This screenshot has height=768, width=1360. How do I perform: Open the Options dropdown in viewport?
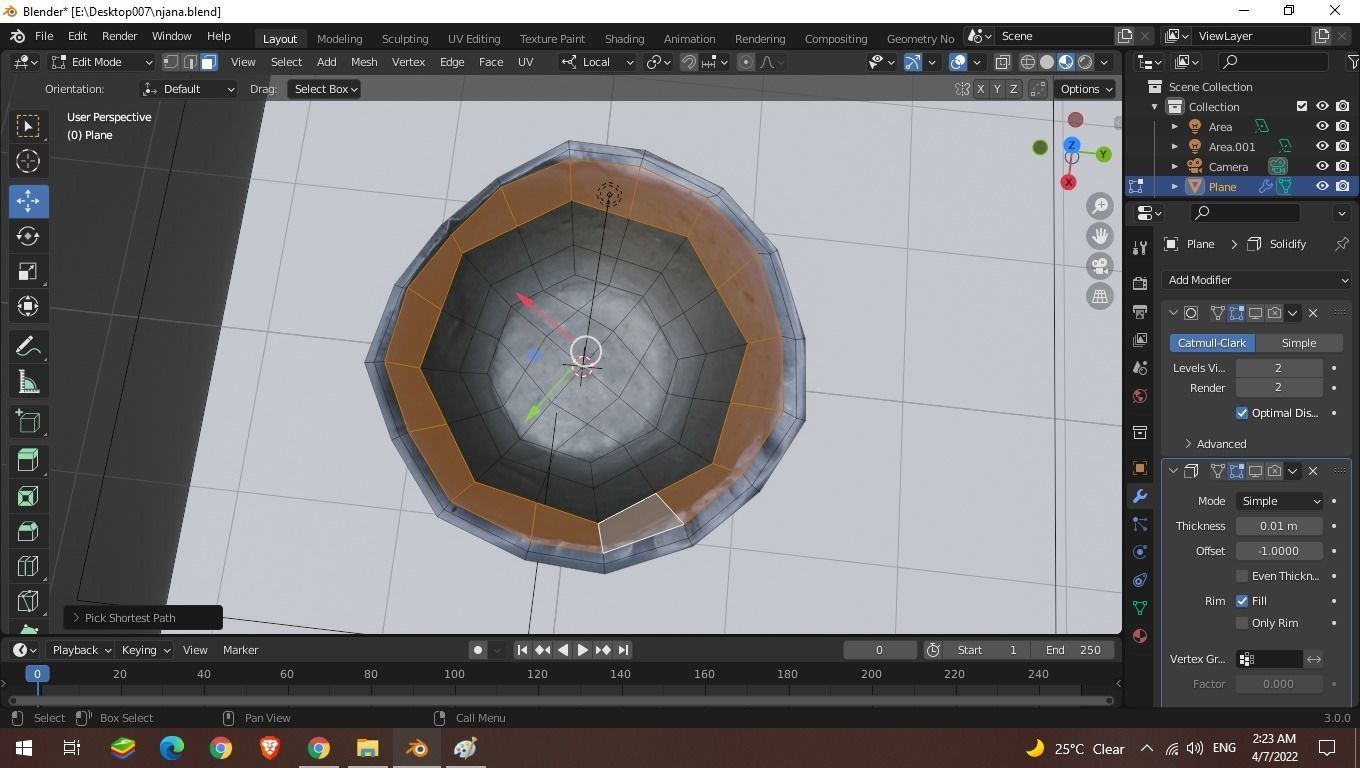(1086, 89)
